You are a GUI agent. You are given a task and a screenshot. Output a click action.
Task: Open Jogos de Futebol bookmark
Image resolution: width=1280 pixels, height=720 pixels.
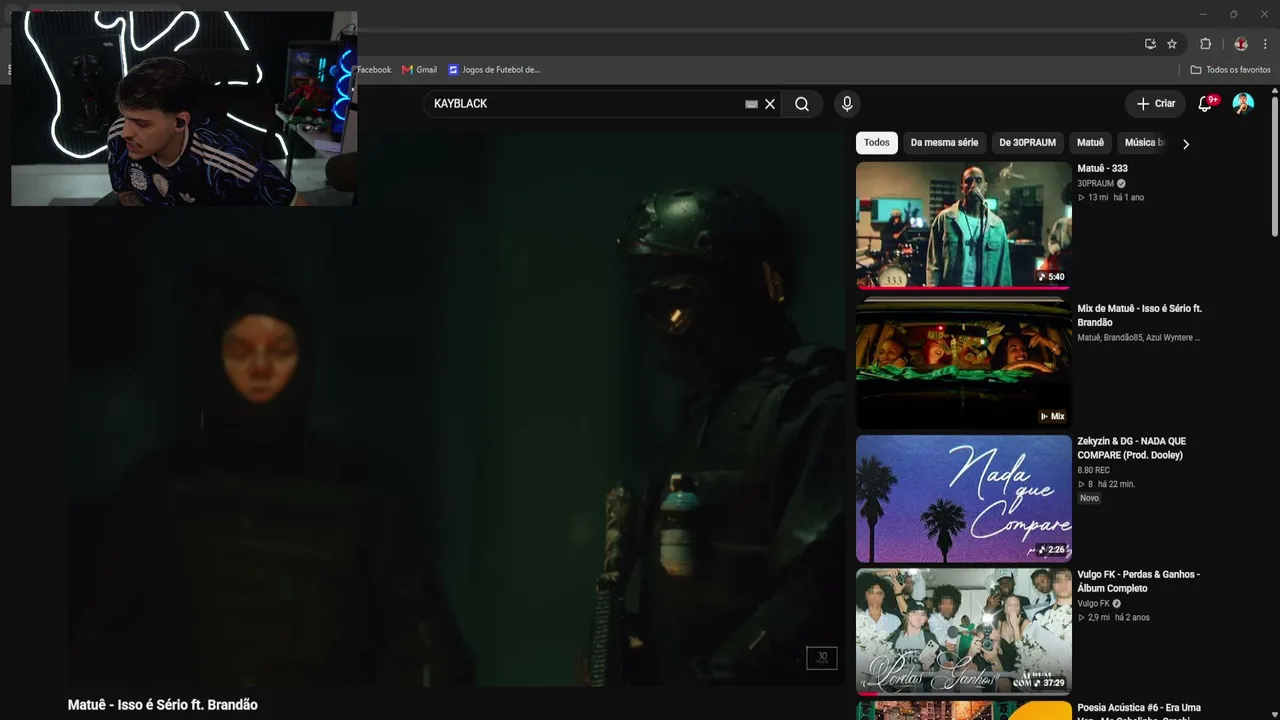494,70
